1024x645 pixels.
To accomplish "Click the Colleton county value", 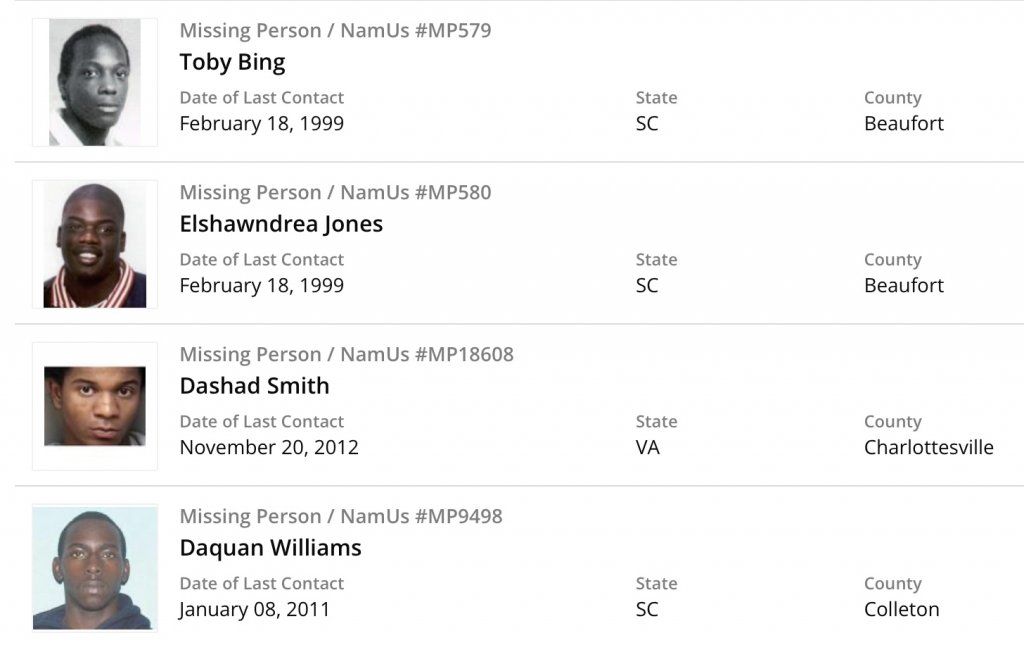I will tap(901, 609).
